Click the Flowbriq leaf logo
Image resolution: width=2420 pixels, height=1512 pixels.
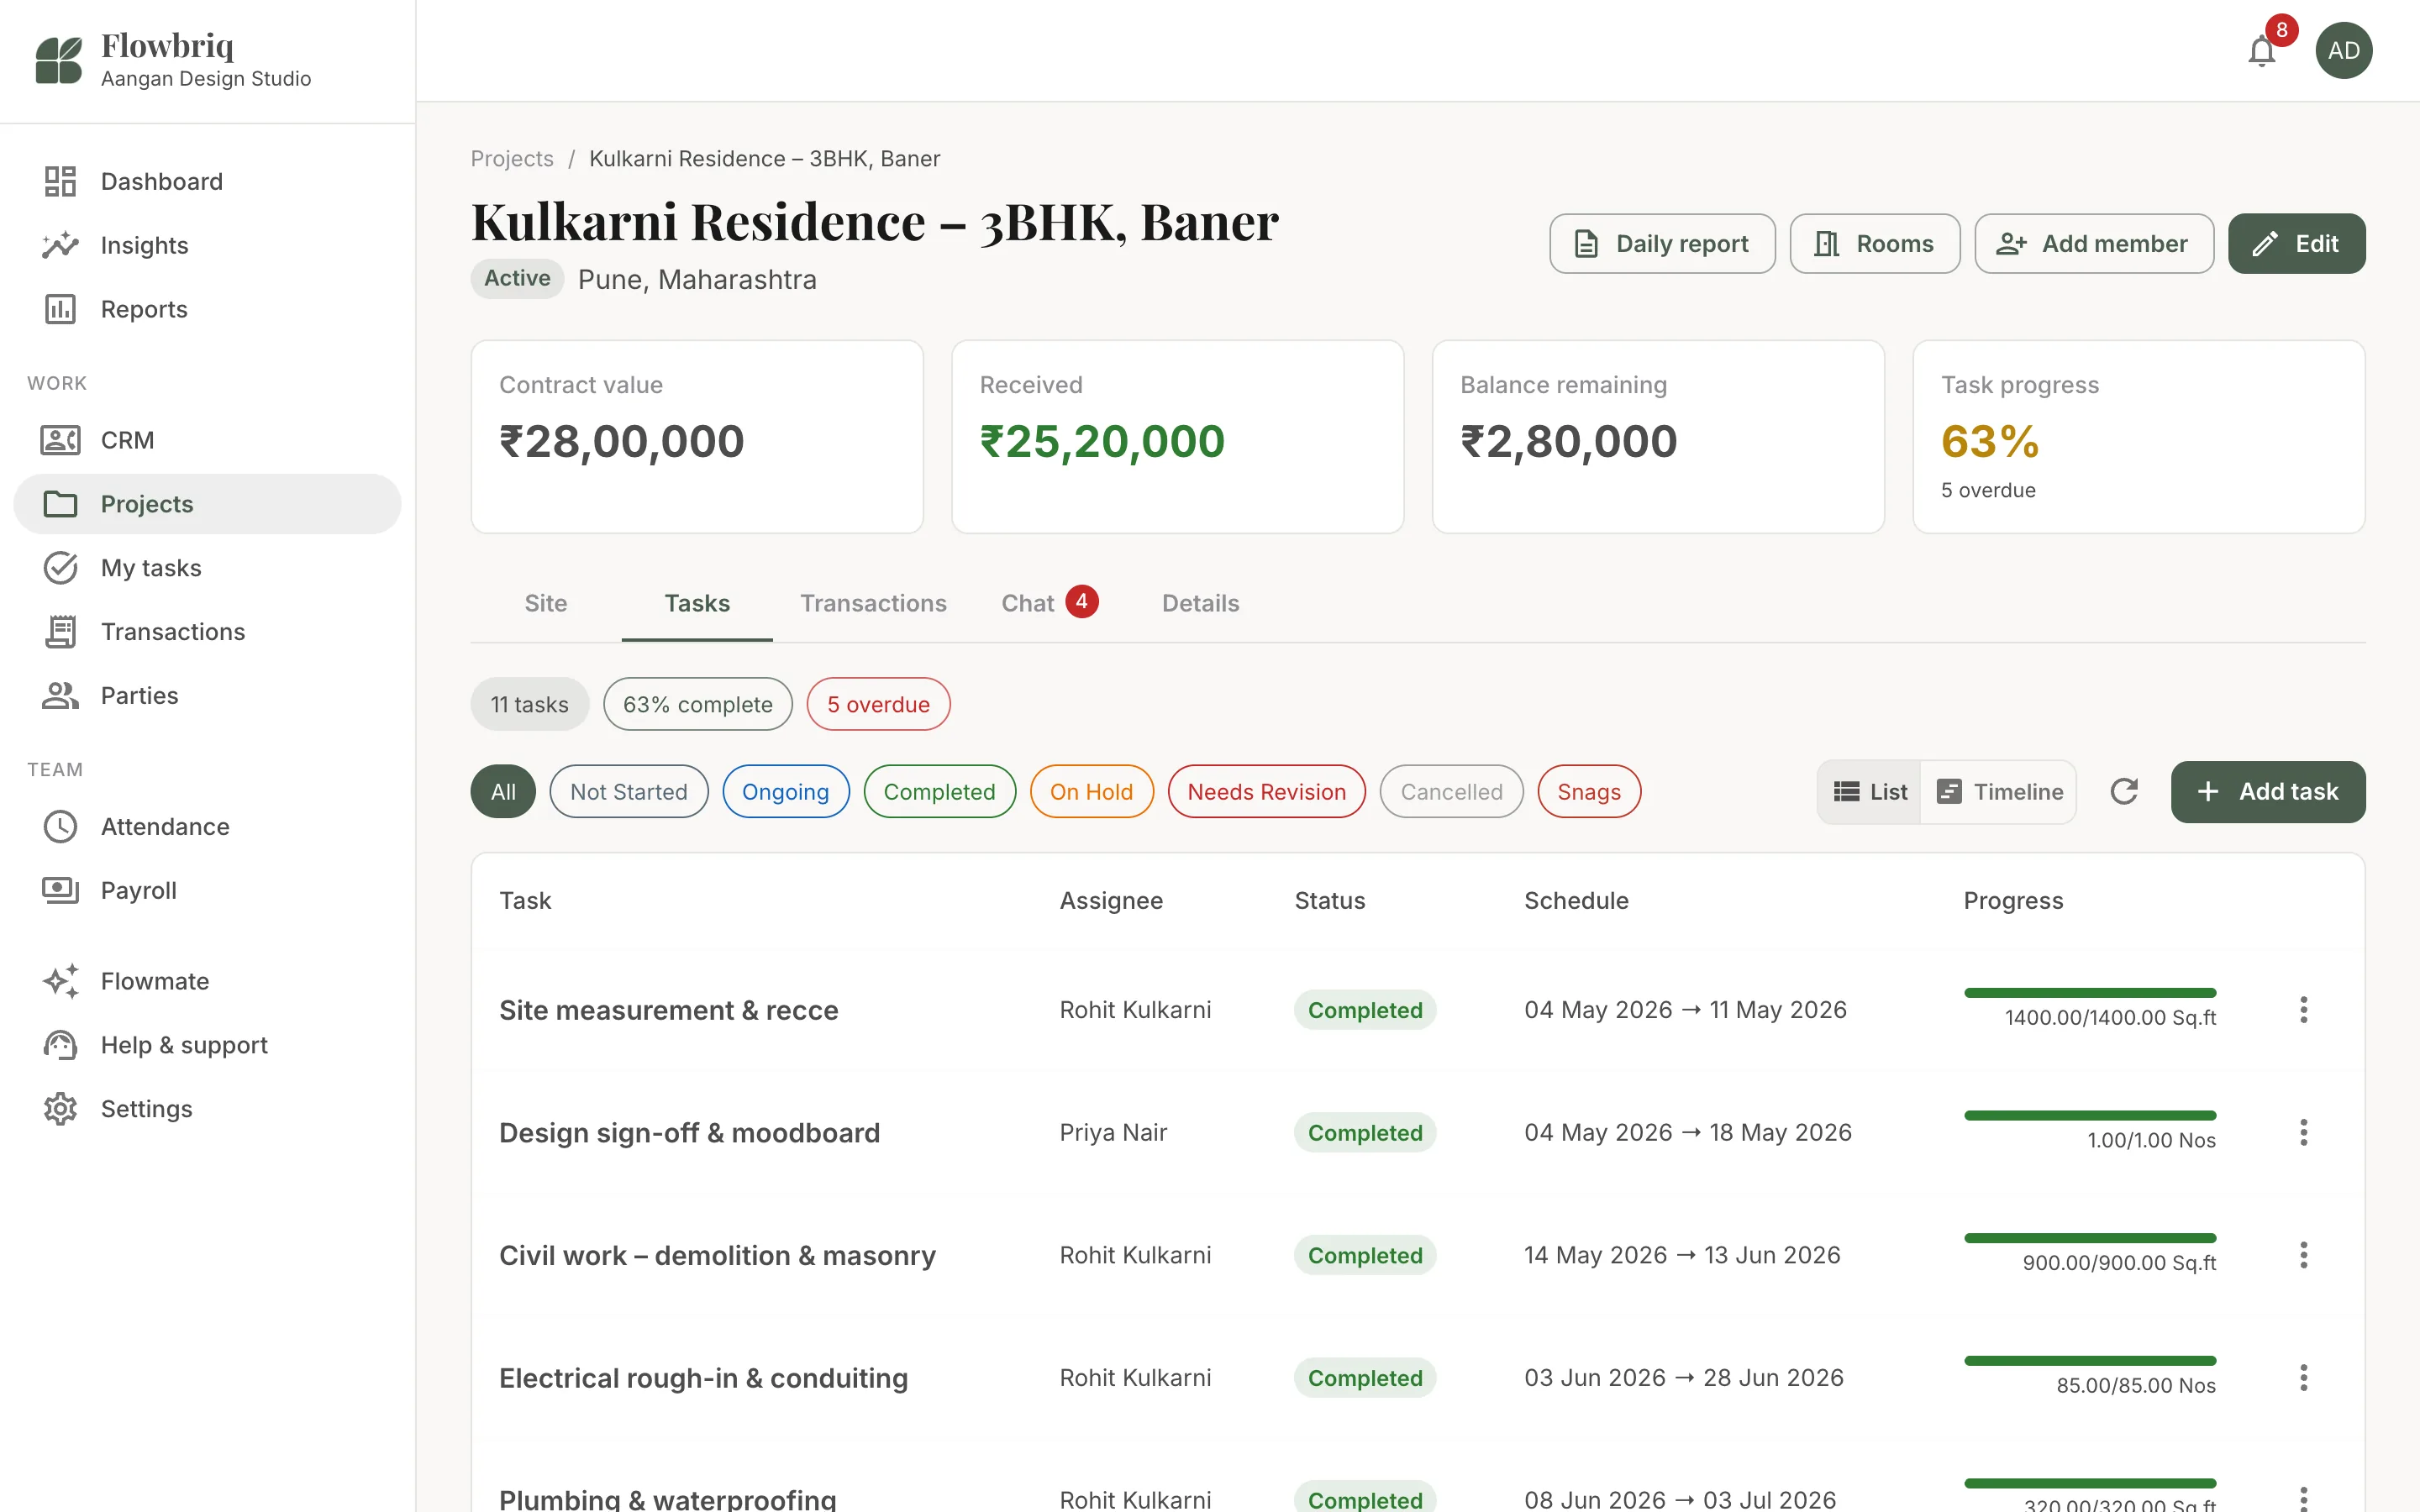pyautogui.click(x=59, y=60)
